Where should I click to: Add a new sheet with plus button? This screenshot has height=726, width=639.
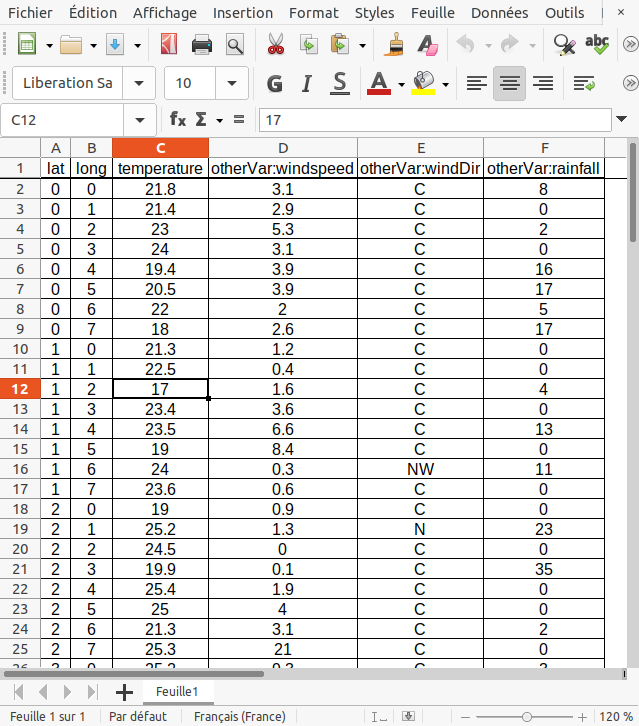[124, 691]
